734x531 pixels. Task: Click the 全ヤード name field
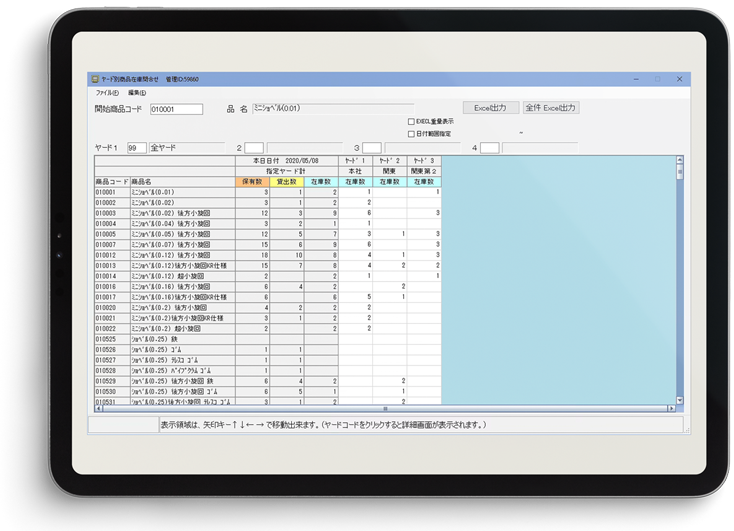tap(187, 148)
